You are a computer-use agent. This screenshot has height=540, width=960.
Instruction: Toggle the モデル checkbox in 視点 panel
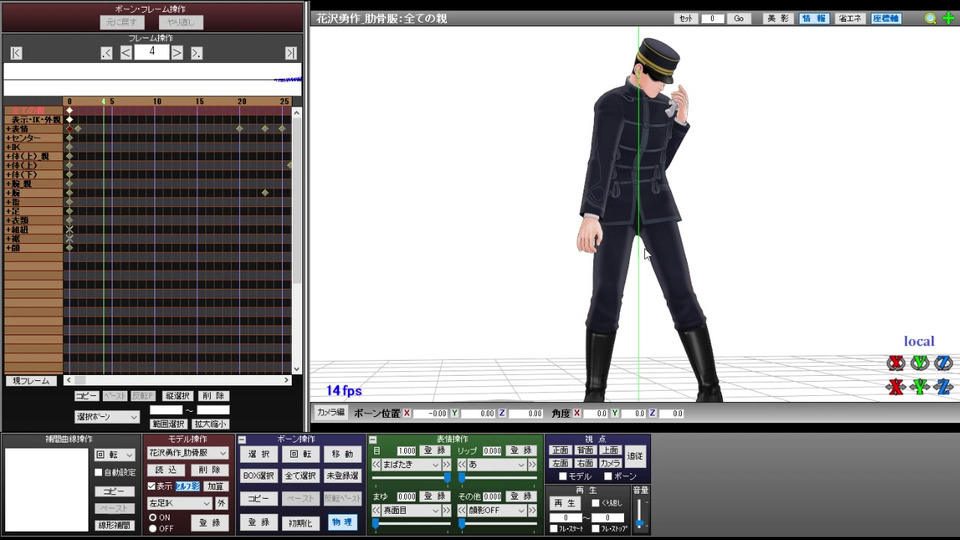(563, 476)
